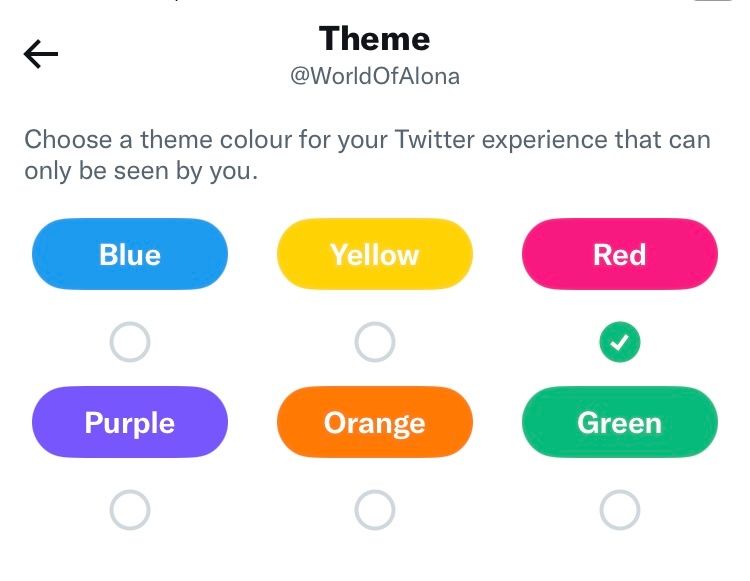
Task: Choose the Orange color pill
Action: (x=375, y=422)
